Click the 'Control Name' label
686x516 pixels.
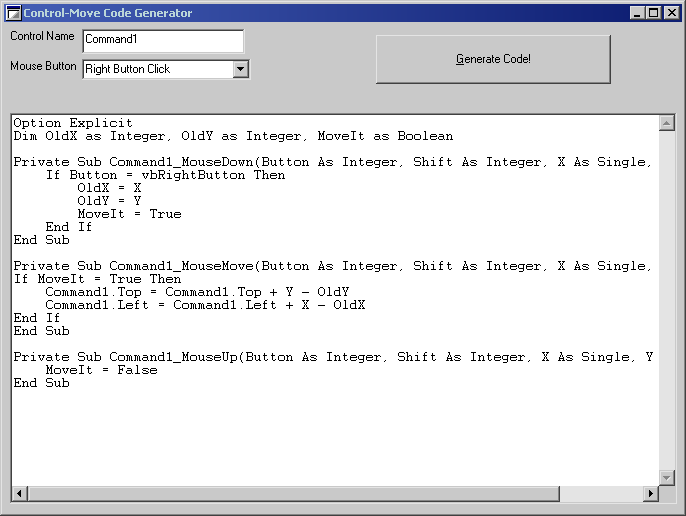[42, 37]
